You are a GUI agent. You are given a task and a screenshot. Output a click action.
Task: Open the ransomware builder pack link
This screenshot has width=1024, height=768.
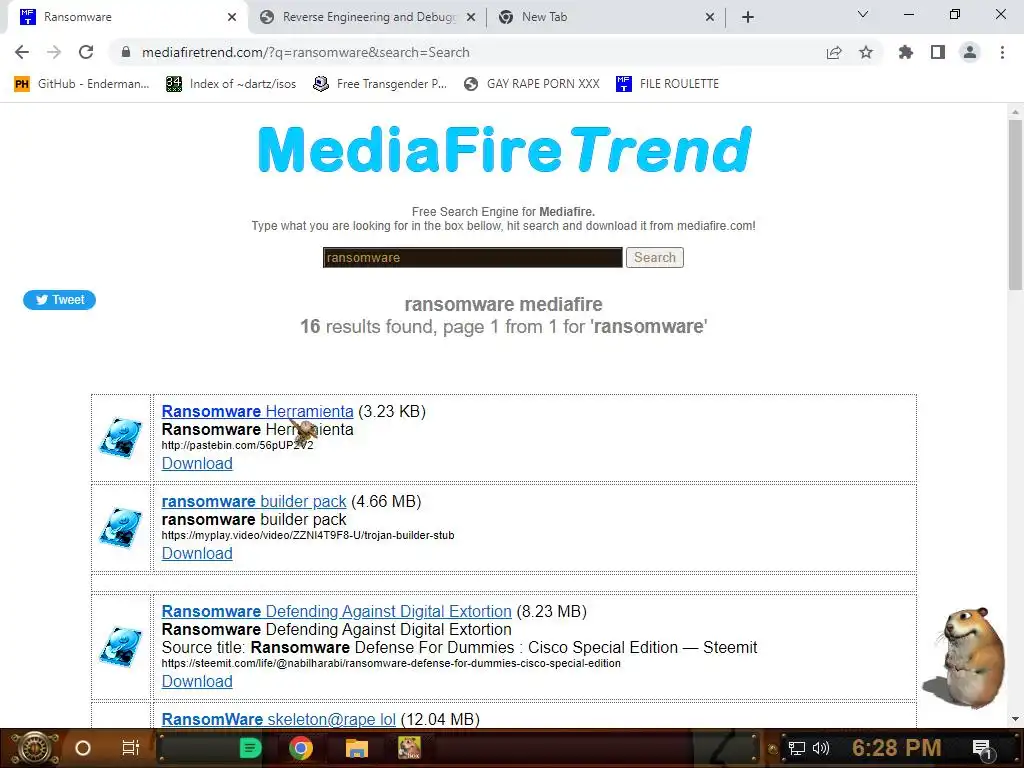(253, 502)
